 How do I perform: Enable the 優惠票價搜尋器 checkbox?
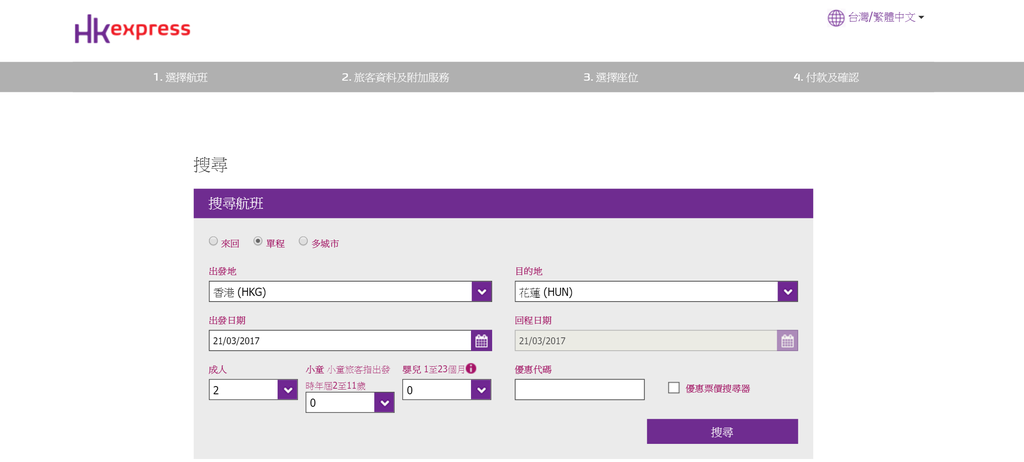pos(674,388)
